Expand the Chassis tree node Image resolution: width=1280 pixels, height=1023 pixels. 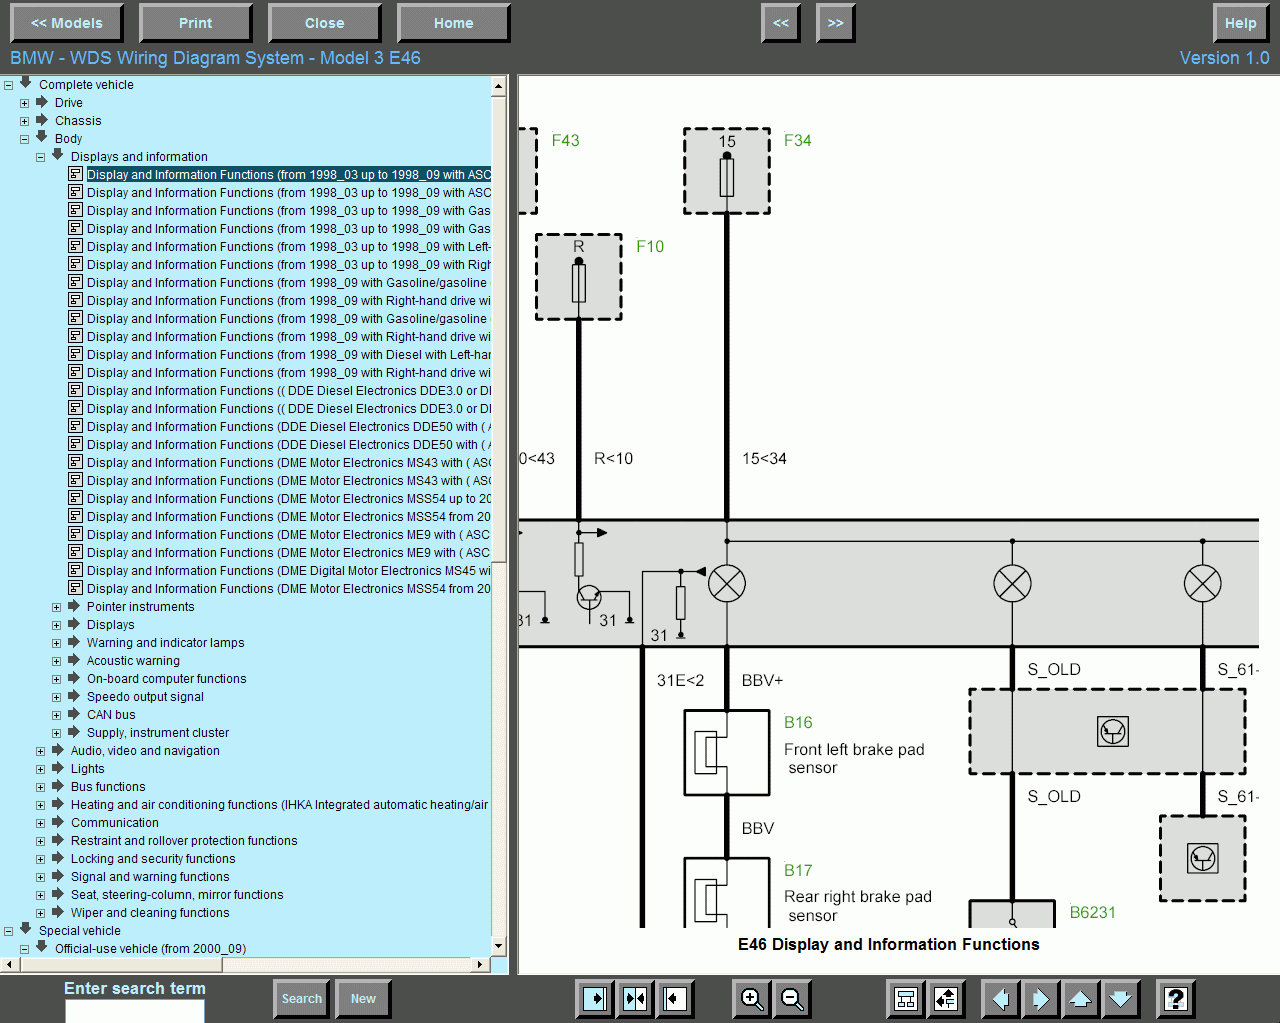coord(25,121)
